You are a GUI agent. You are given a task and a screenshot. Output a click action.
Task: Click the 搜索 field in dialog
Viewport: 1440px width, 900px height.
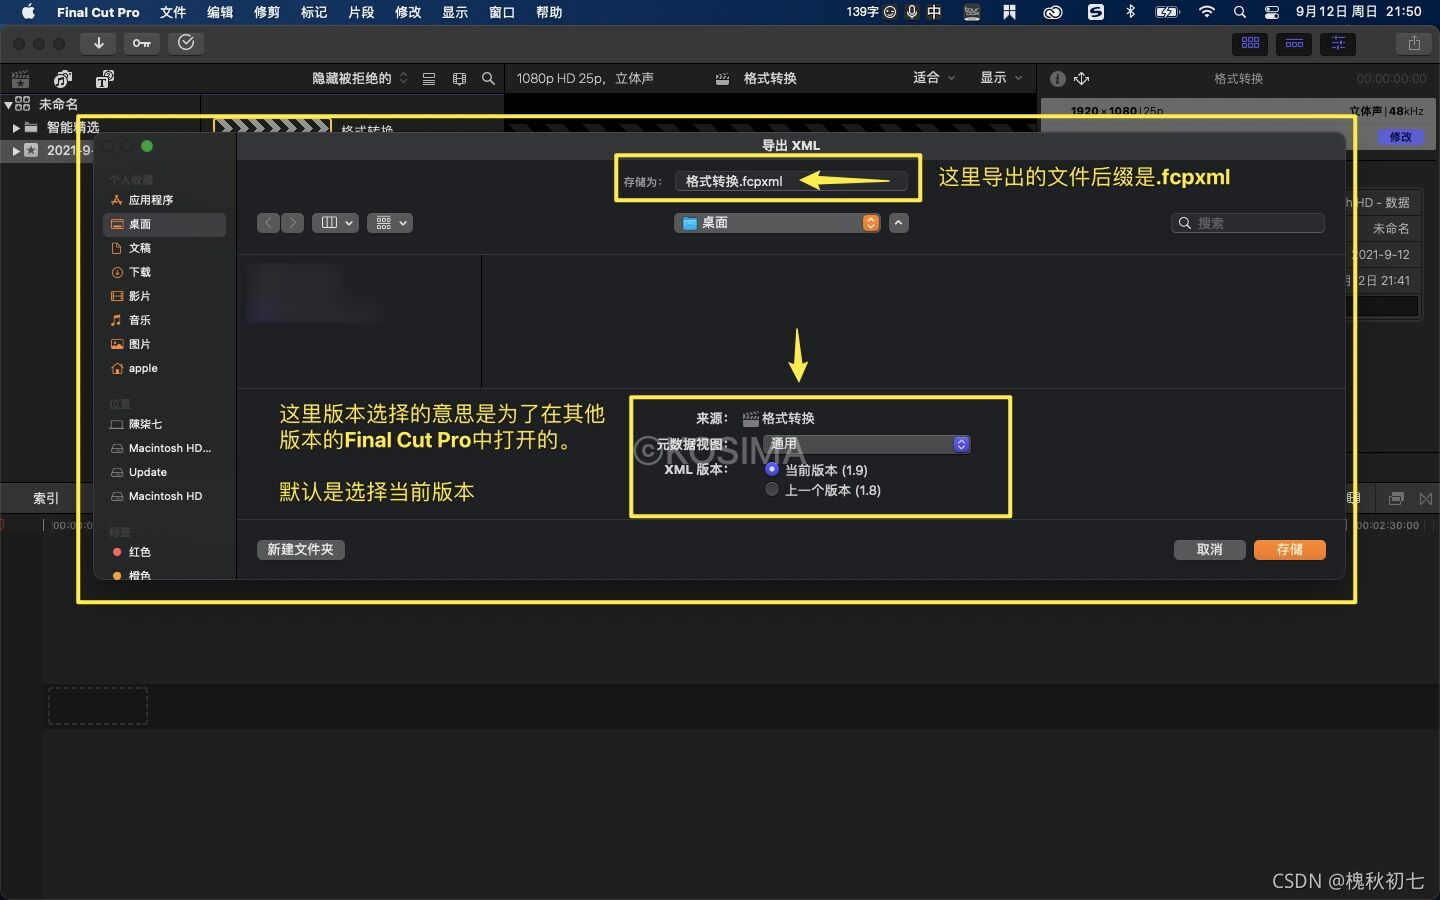[1248, 223]
